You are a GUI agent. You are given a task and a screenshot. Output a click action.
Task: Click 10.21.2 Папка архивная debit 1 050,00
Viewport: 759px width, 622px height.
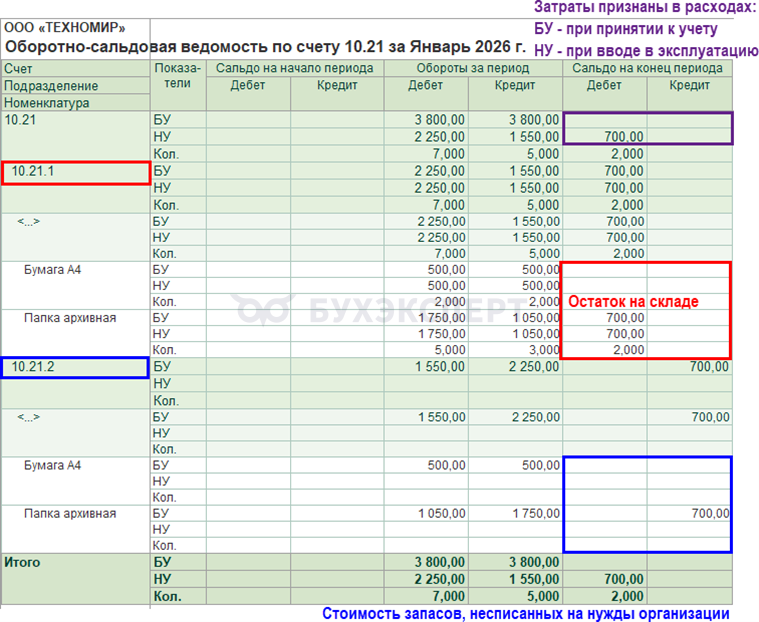(442, 514)
